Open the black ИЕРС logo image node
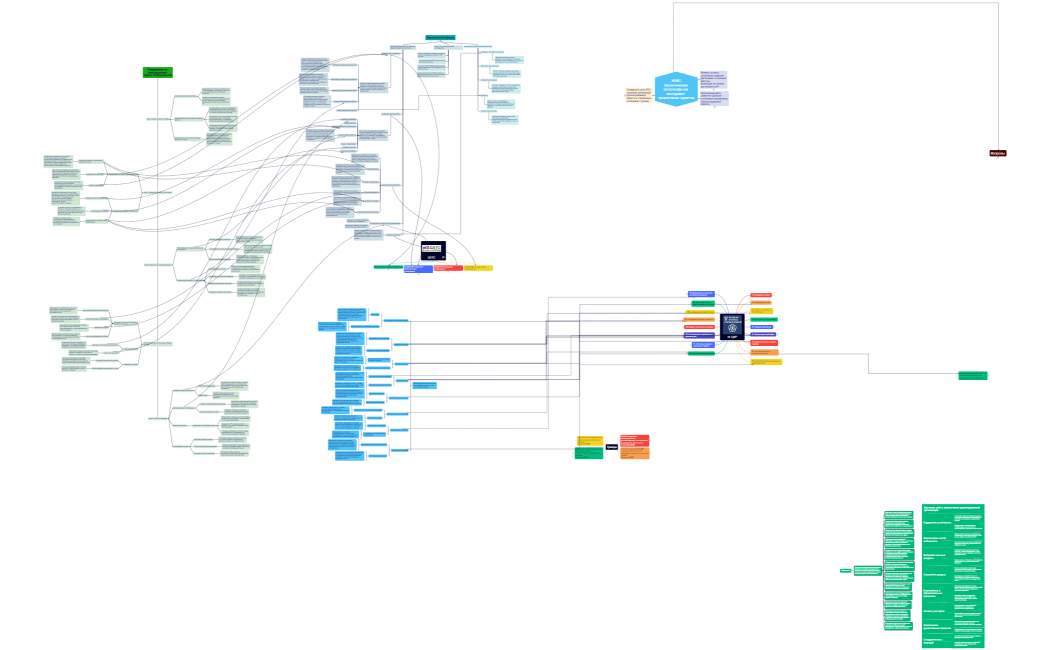1050x650 pixels. click(x=432, y=250)
